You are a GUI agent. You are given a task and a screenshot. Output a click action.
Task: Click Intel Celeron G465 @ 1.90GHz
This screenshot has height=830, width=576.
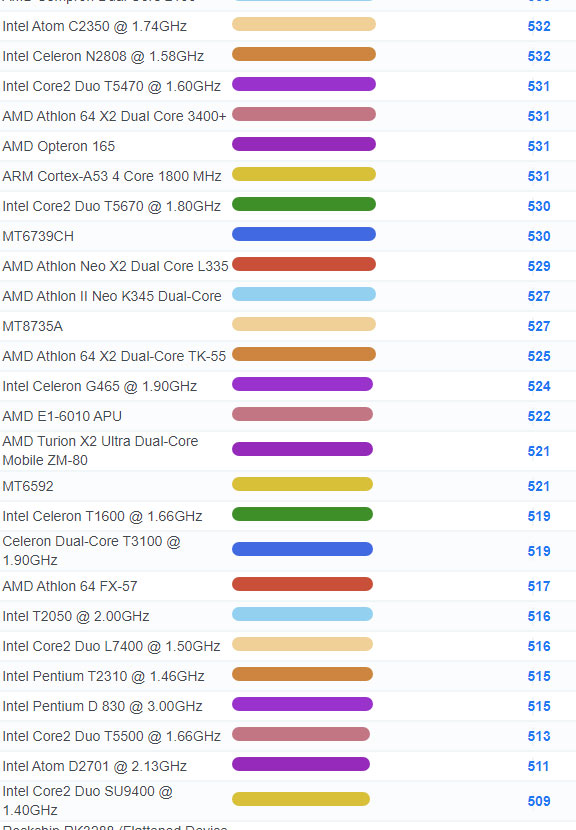coord(100,386)
